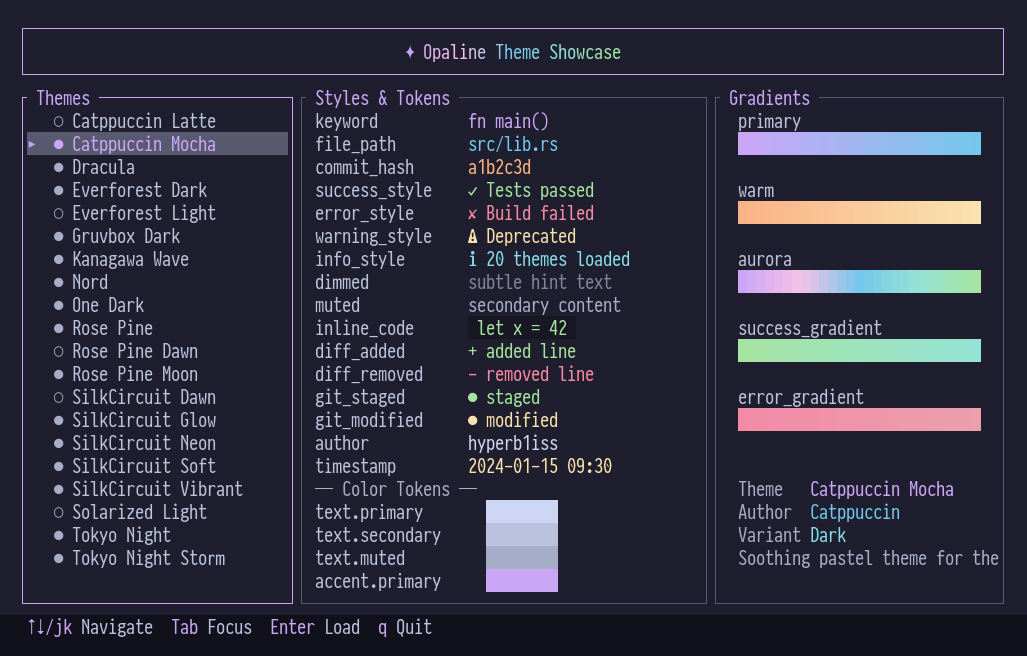Click the hollow circle marker beside Everforest Light
The width and height of the screenshot is (1027, 656).
tap(58, 213)
